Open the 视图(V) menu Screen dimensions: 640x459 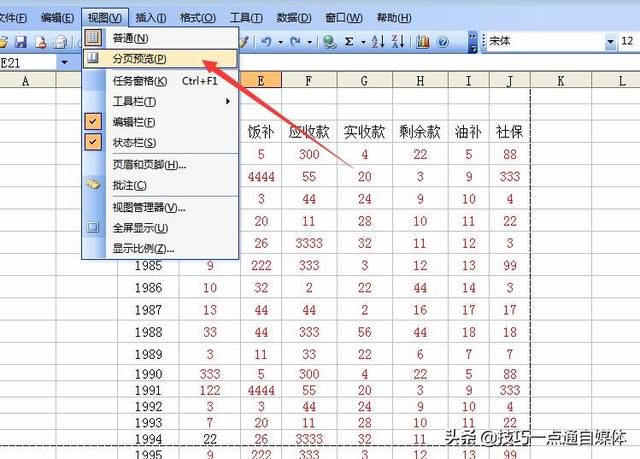[105, 18]
